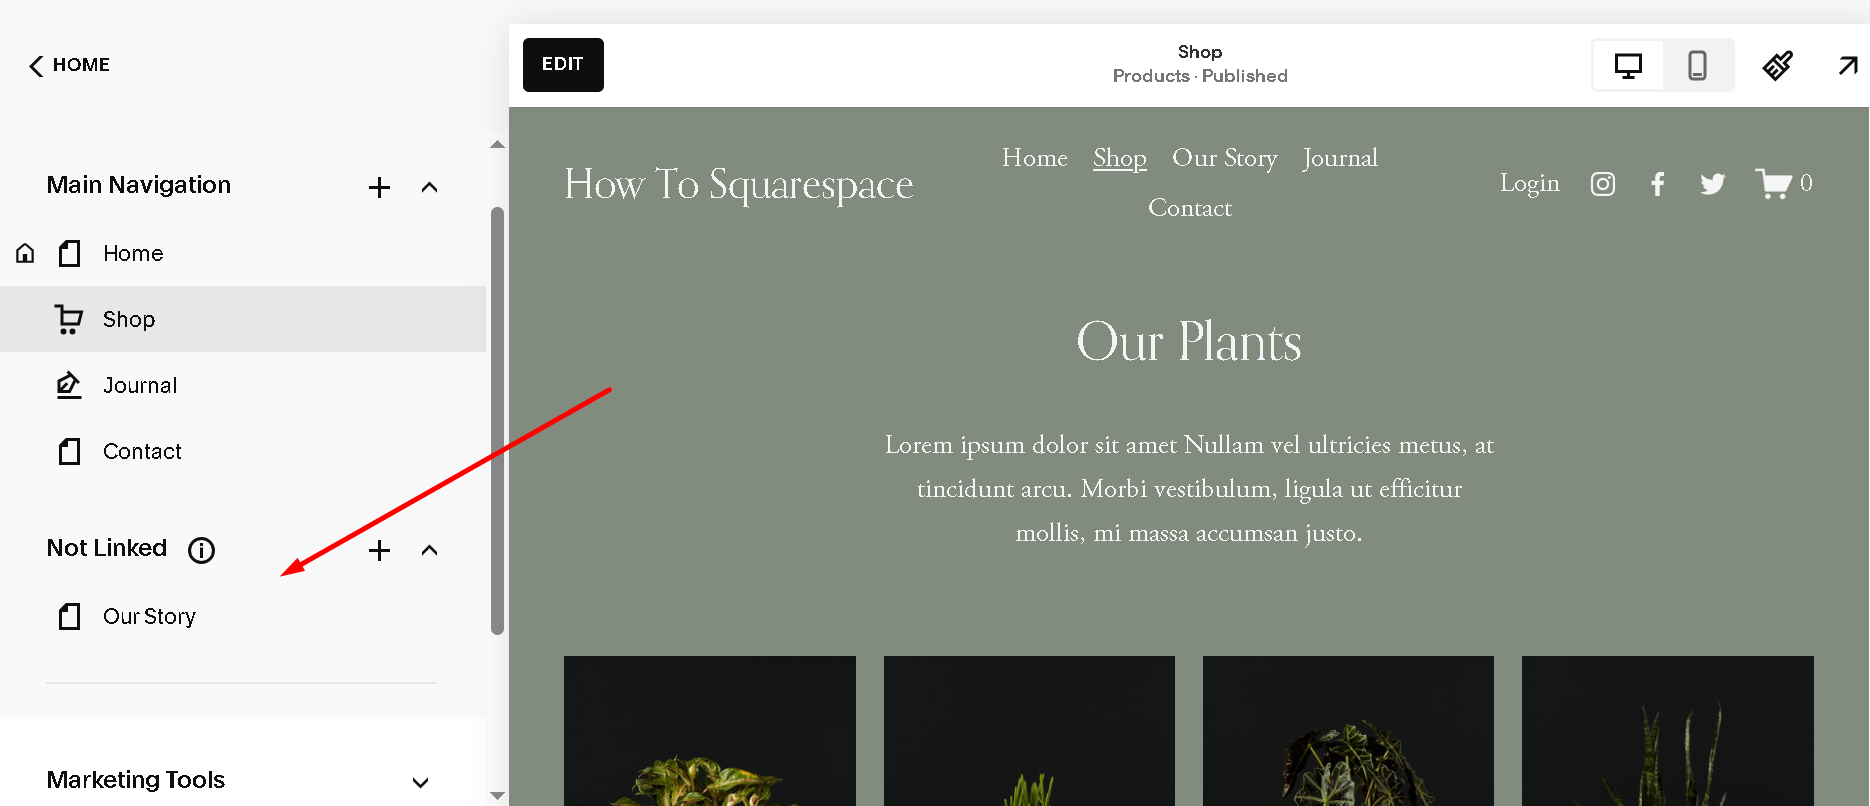Click the Not Linked heading
The image size is (1870, 806).
coord(107,548)
